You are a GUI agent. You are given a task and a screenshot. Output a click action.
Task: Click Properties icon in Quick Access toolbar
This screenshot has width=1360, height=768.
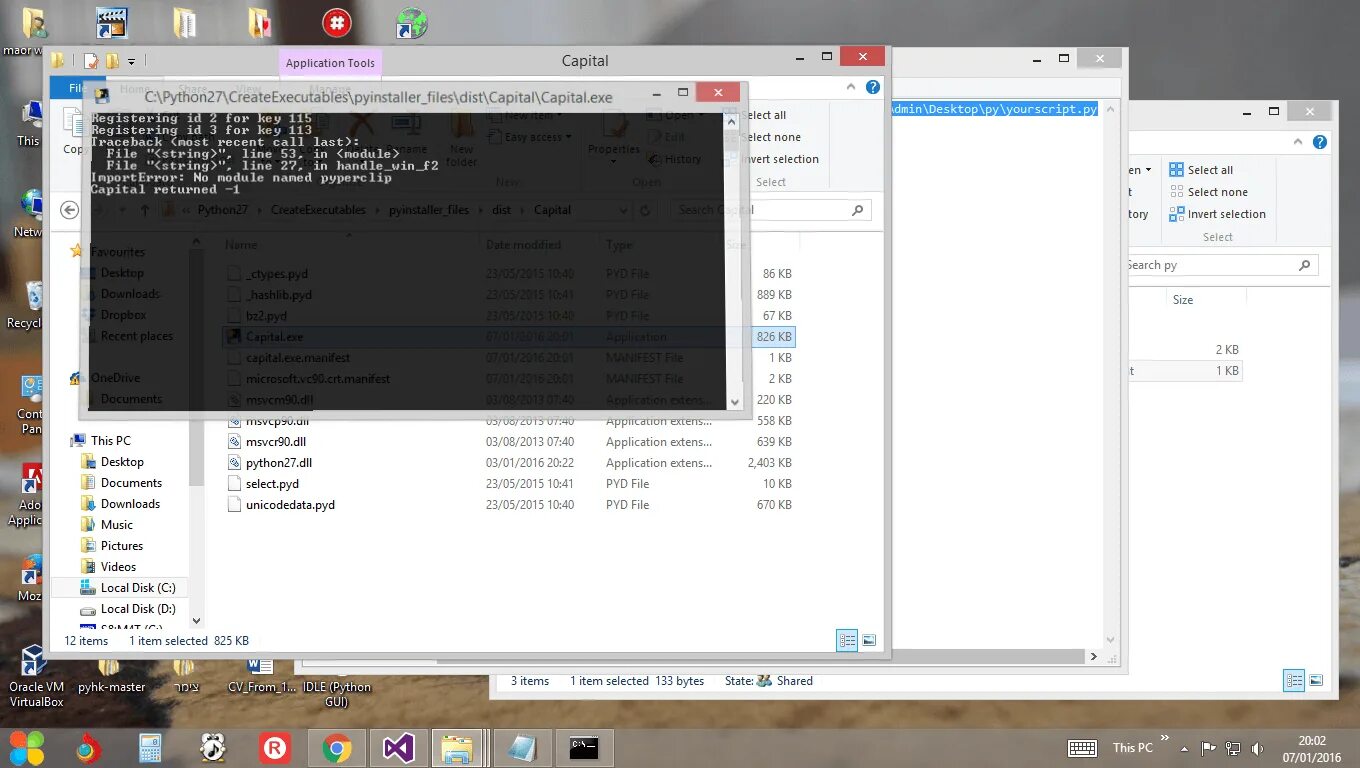(x=91, y=61)
